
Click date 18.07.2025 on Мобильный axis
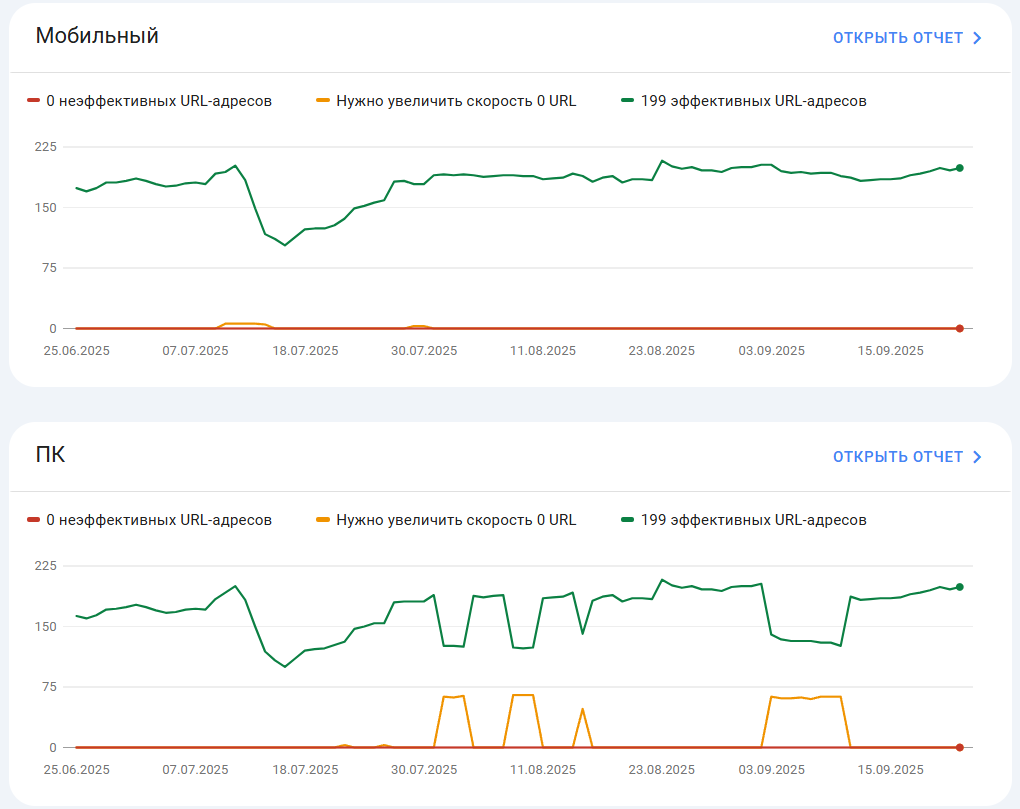305,351
